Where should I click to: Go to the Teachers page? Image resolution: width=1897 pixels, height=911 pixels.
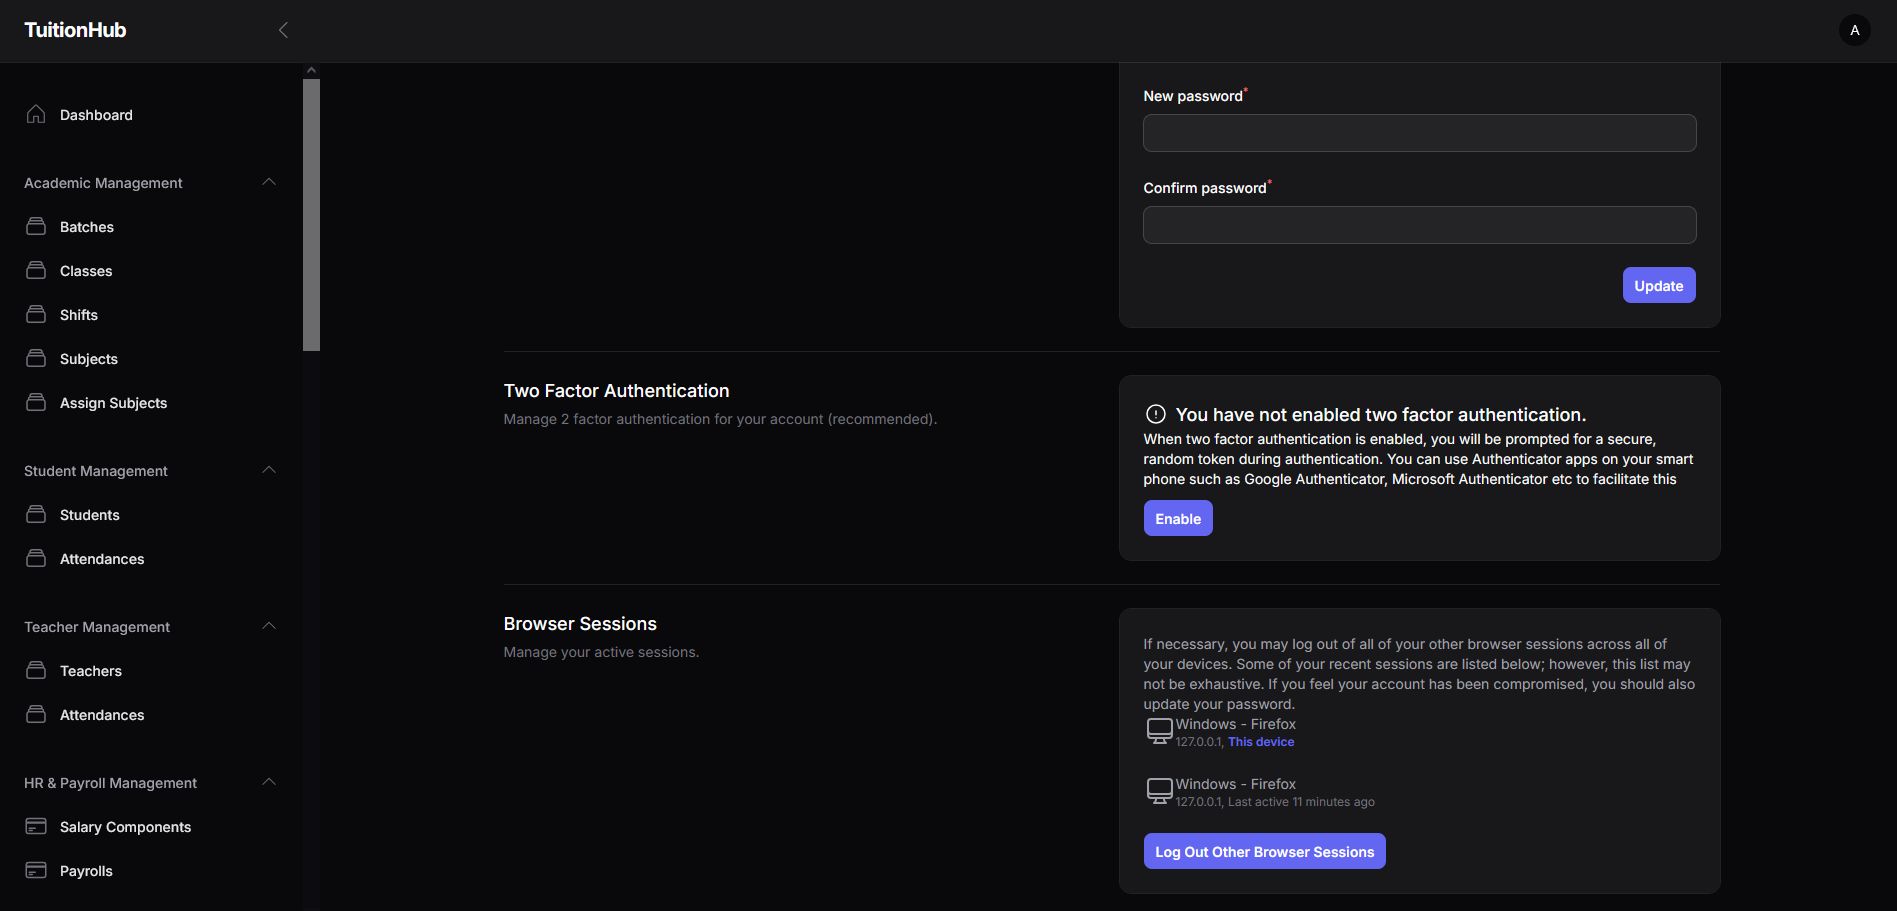(91, 671)
